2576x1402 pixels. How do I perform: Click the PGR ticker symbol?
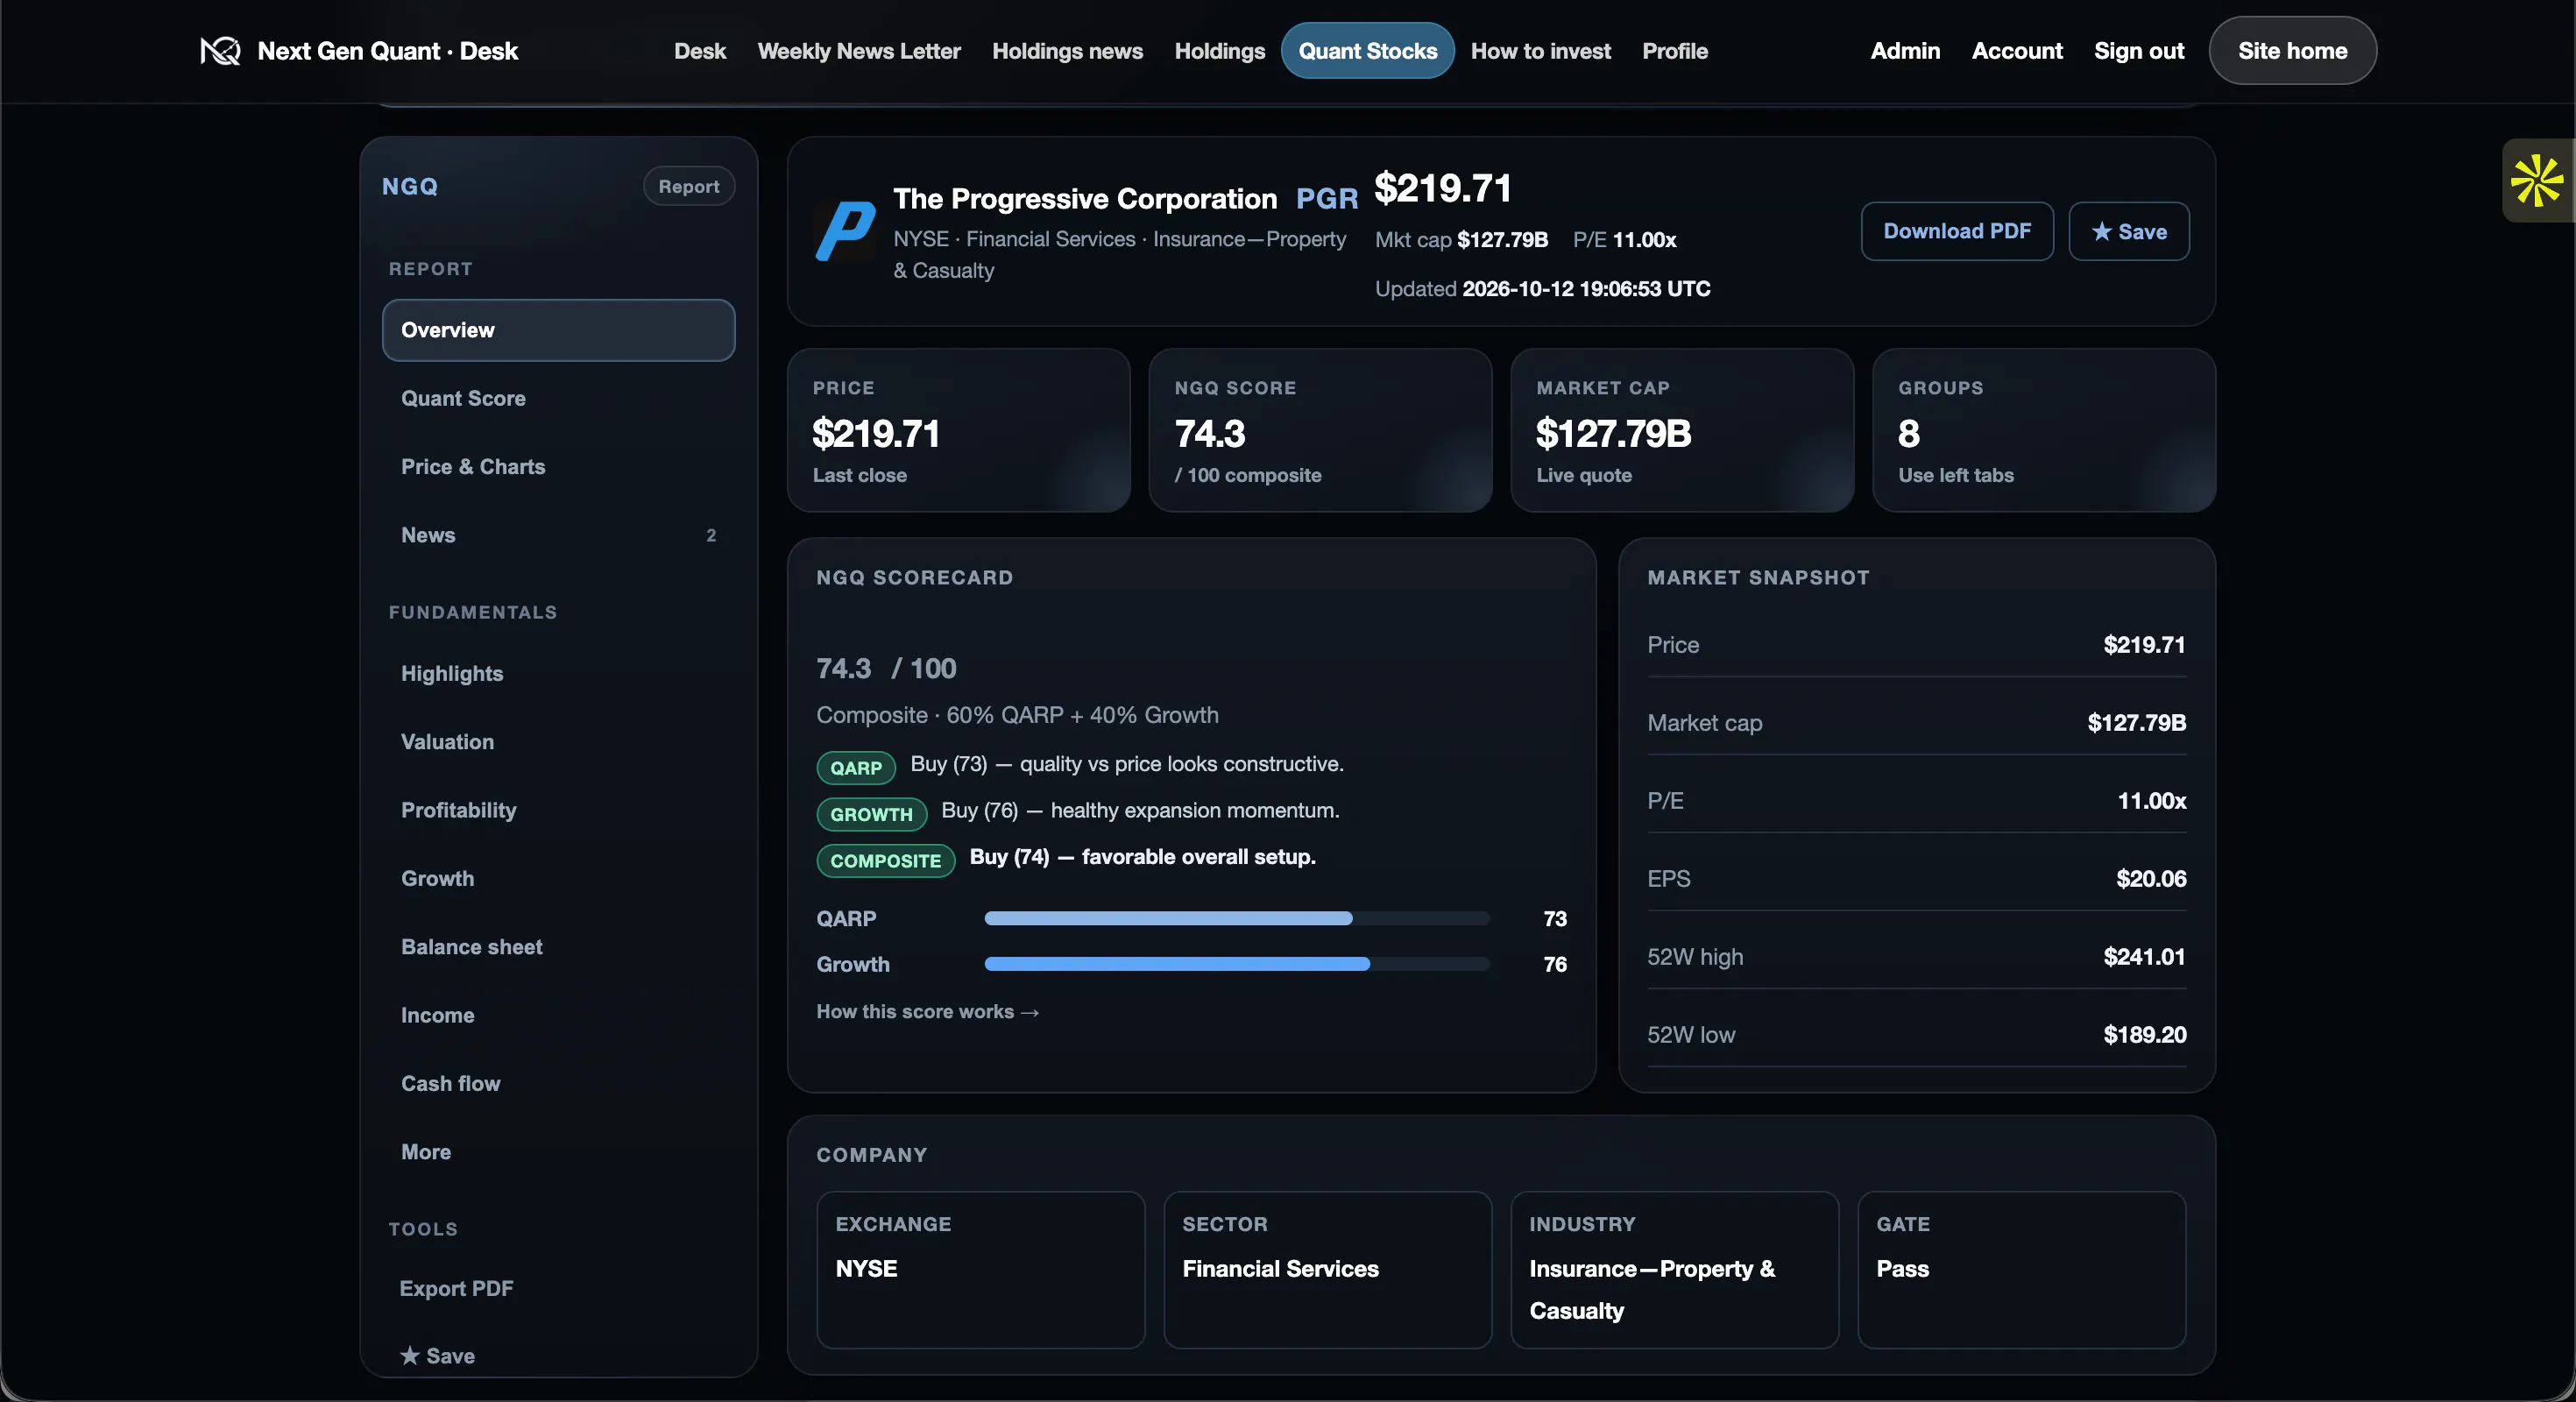point(1326,198)
